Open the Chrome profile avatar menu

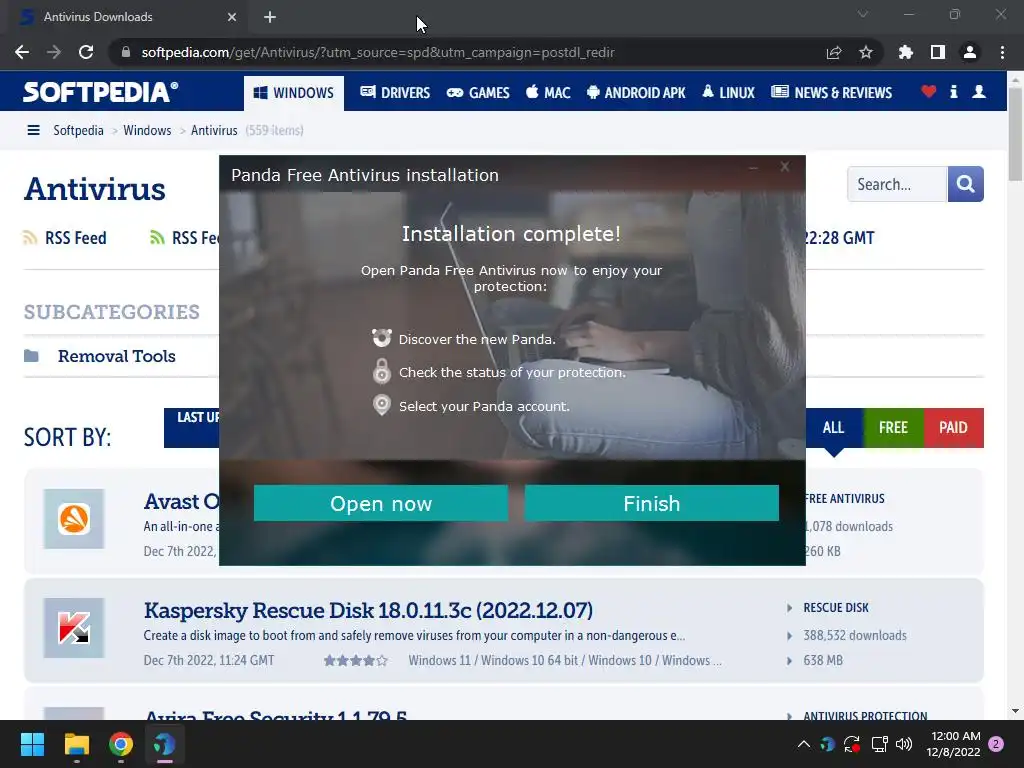970,52
